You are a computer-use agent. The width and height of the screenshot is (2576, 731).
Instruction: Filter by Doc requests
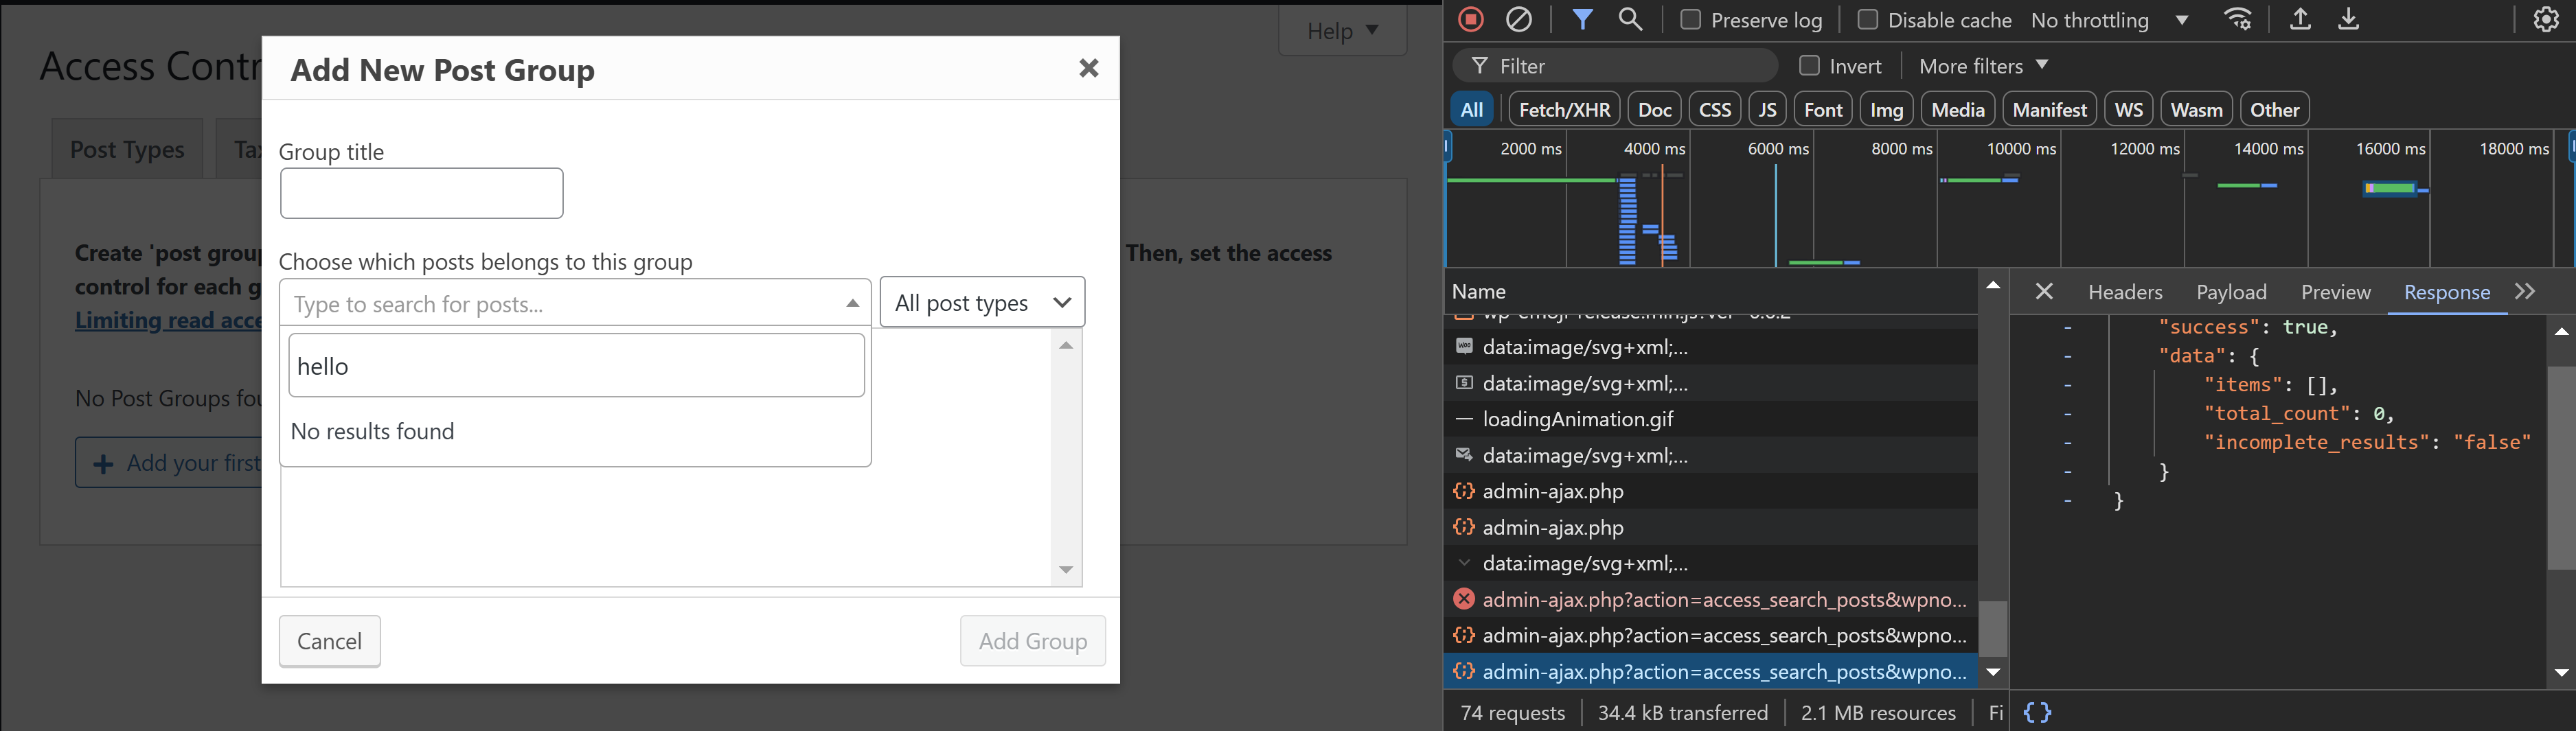coord(1655,109)
